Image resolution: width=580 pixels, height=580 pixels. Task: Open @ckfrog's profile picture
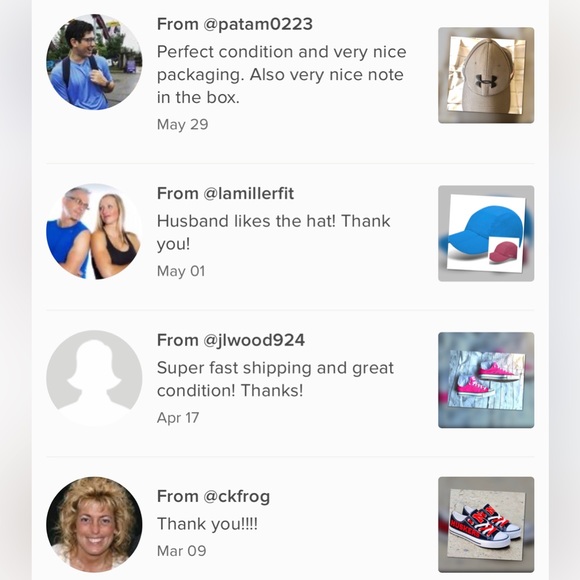(94, 525)
